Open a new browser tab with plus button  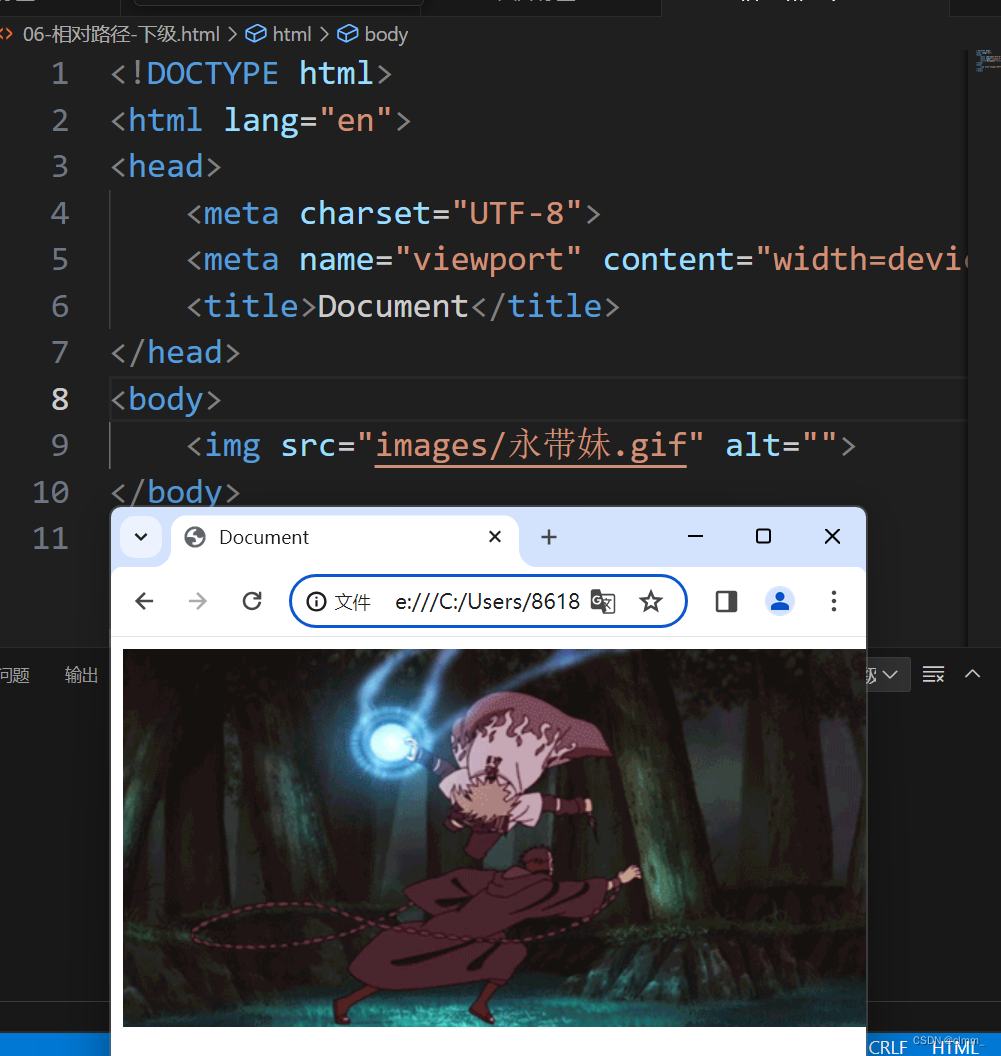548,537
